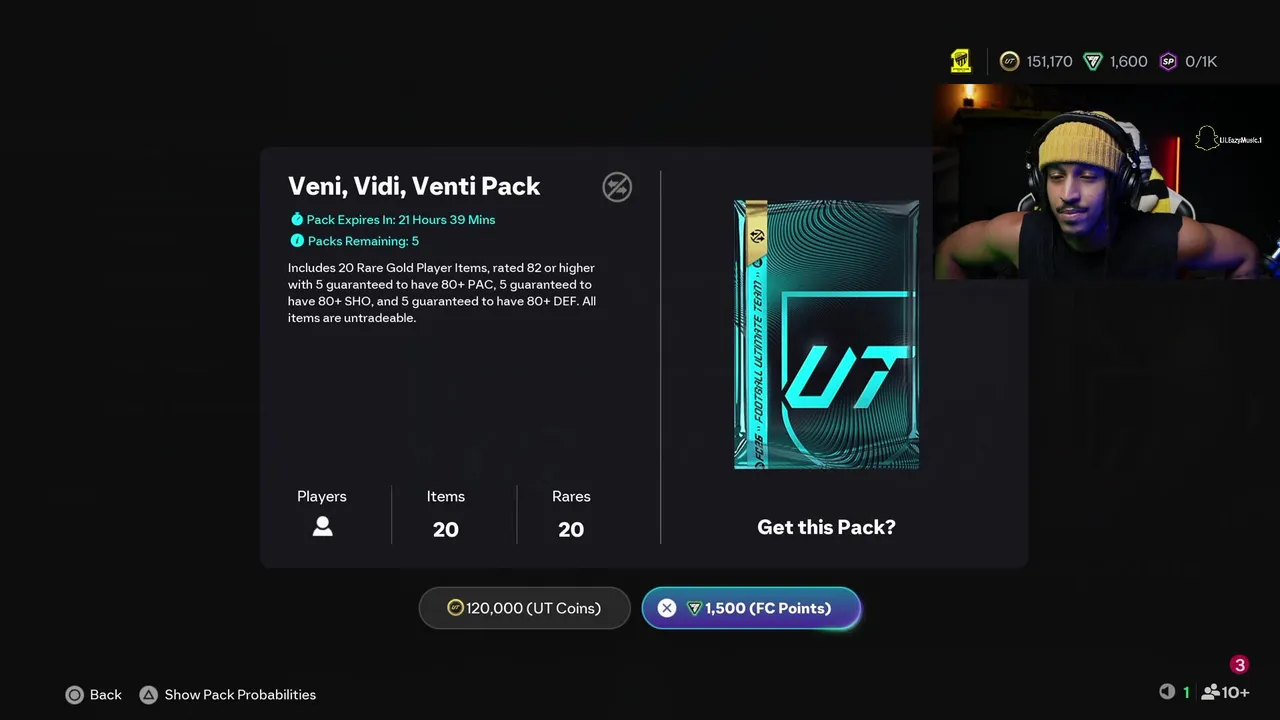
Task: Buy the pack for 120,000 UT Coins
Action: point(524,608)
